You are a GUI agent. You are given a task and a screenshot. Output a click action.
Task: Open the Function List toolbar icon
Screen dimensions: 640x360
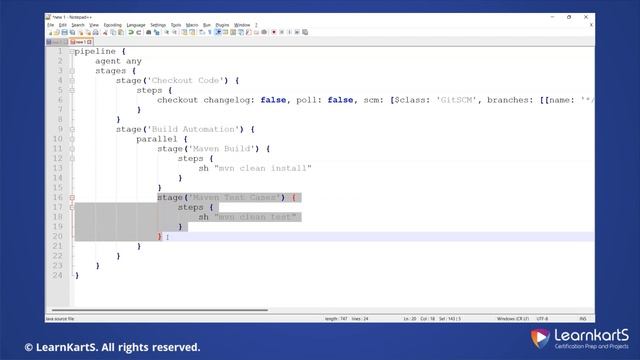pos(249,32)
